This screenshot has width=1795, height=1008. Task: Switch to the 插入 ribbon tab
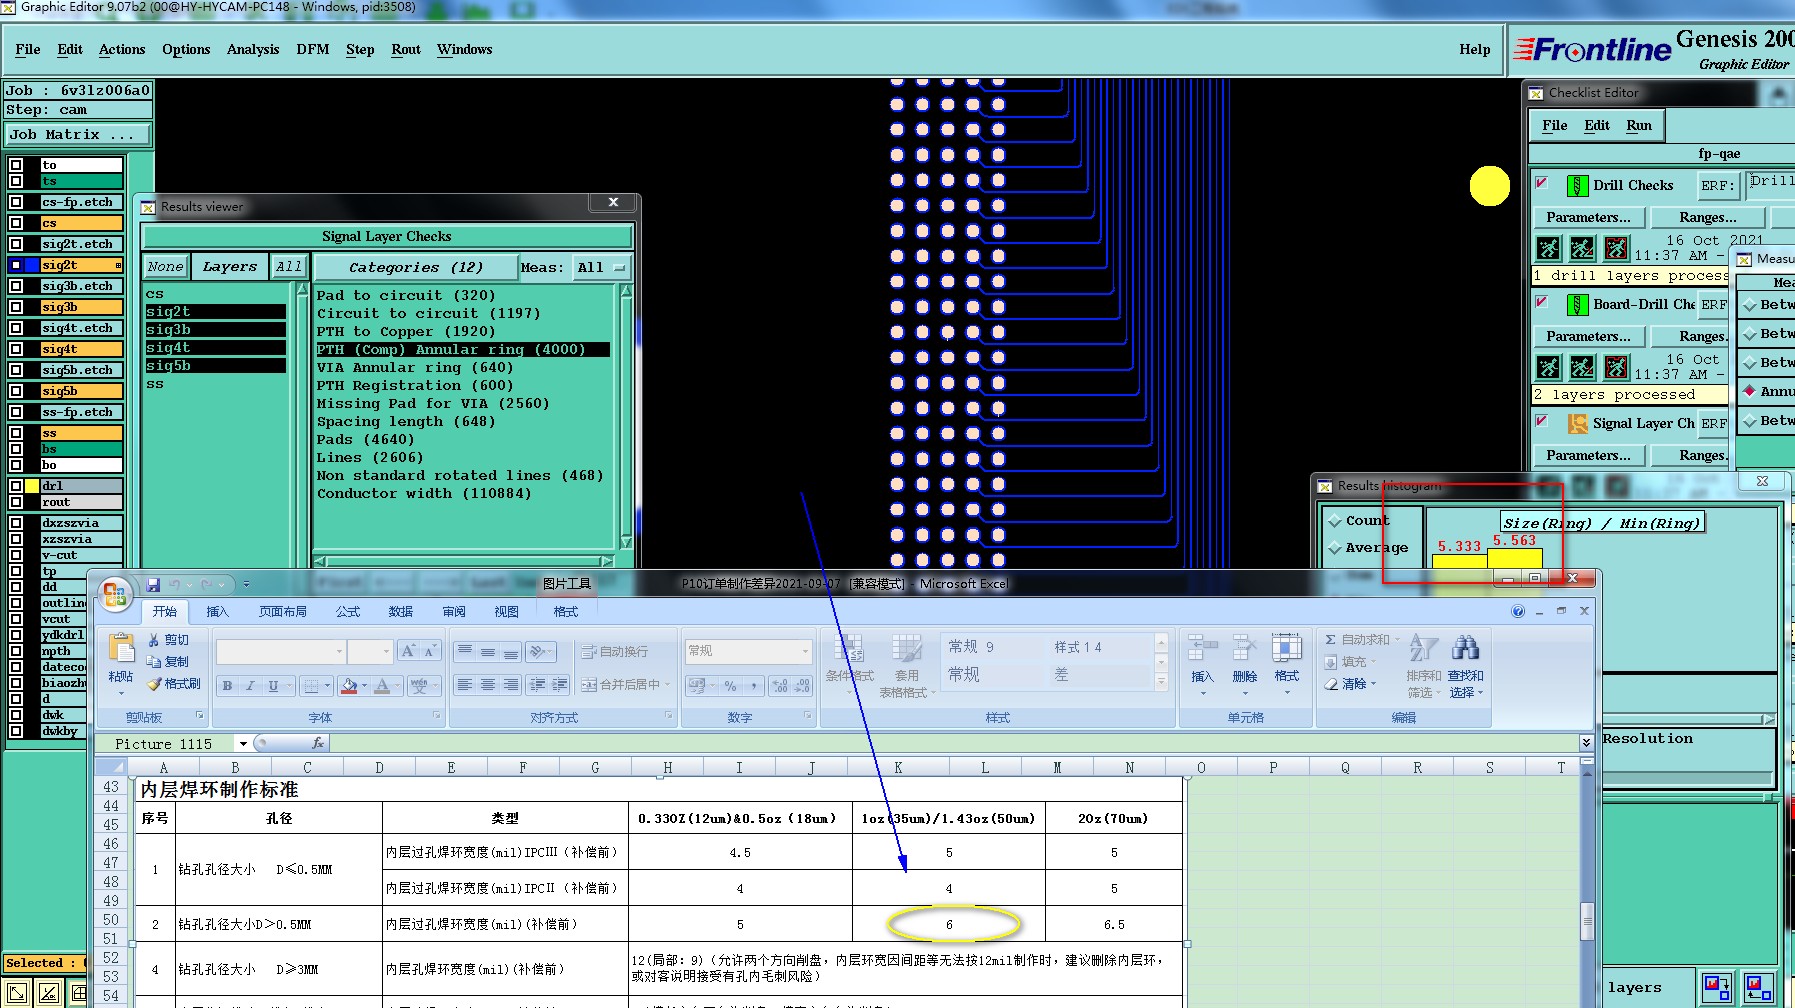(x=217, y=612)
